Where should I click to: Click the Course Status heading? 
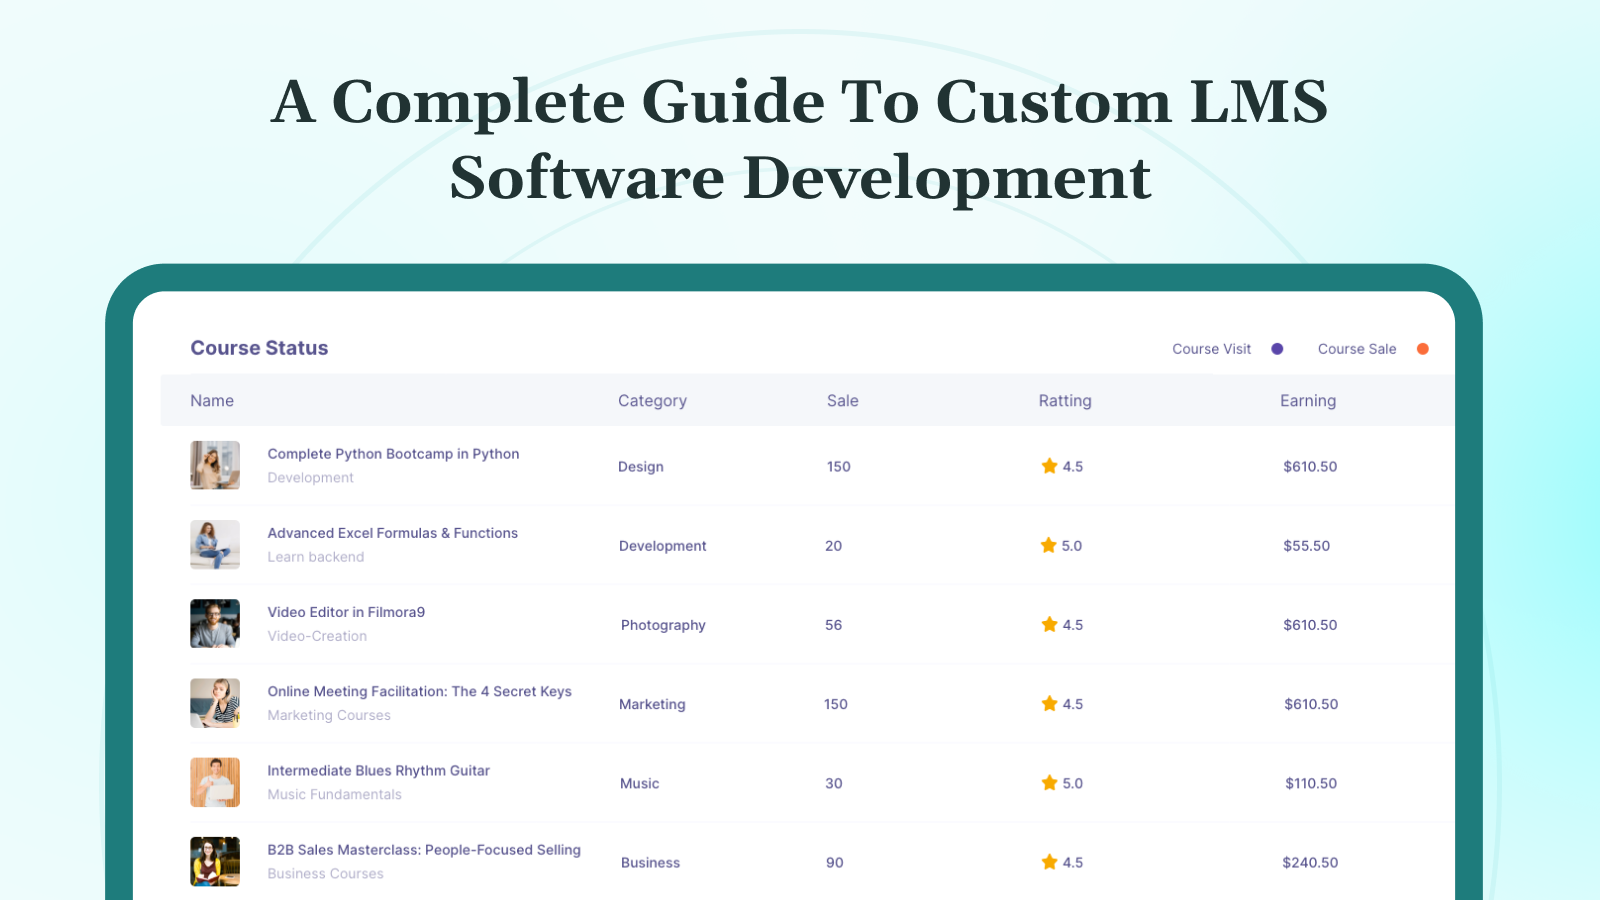pyautogui.click(x=259, y=348)
